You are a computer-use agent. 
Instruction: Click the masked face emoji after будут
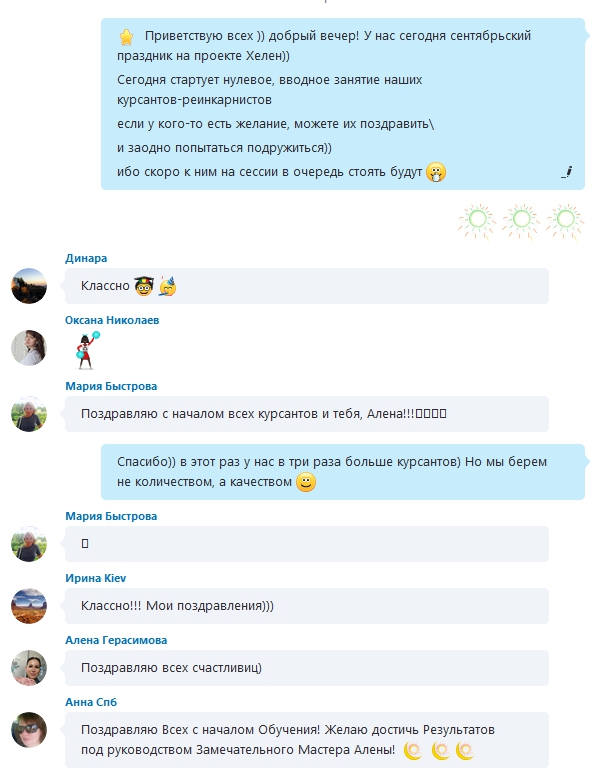tap(436, 172)
